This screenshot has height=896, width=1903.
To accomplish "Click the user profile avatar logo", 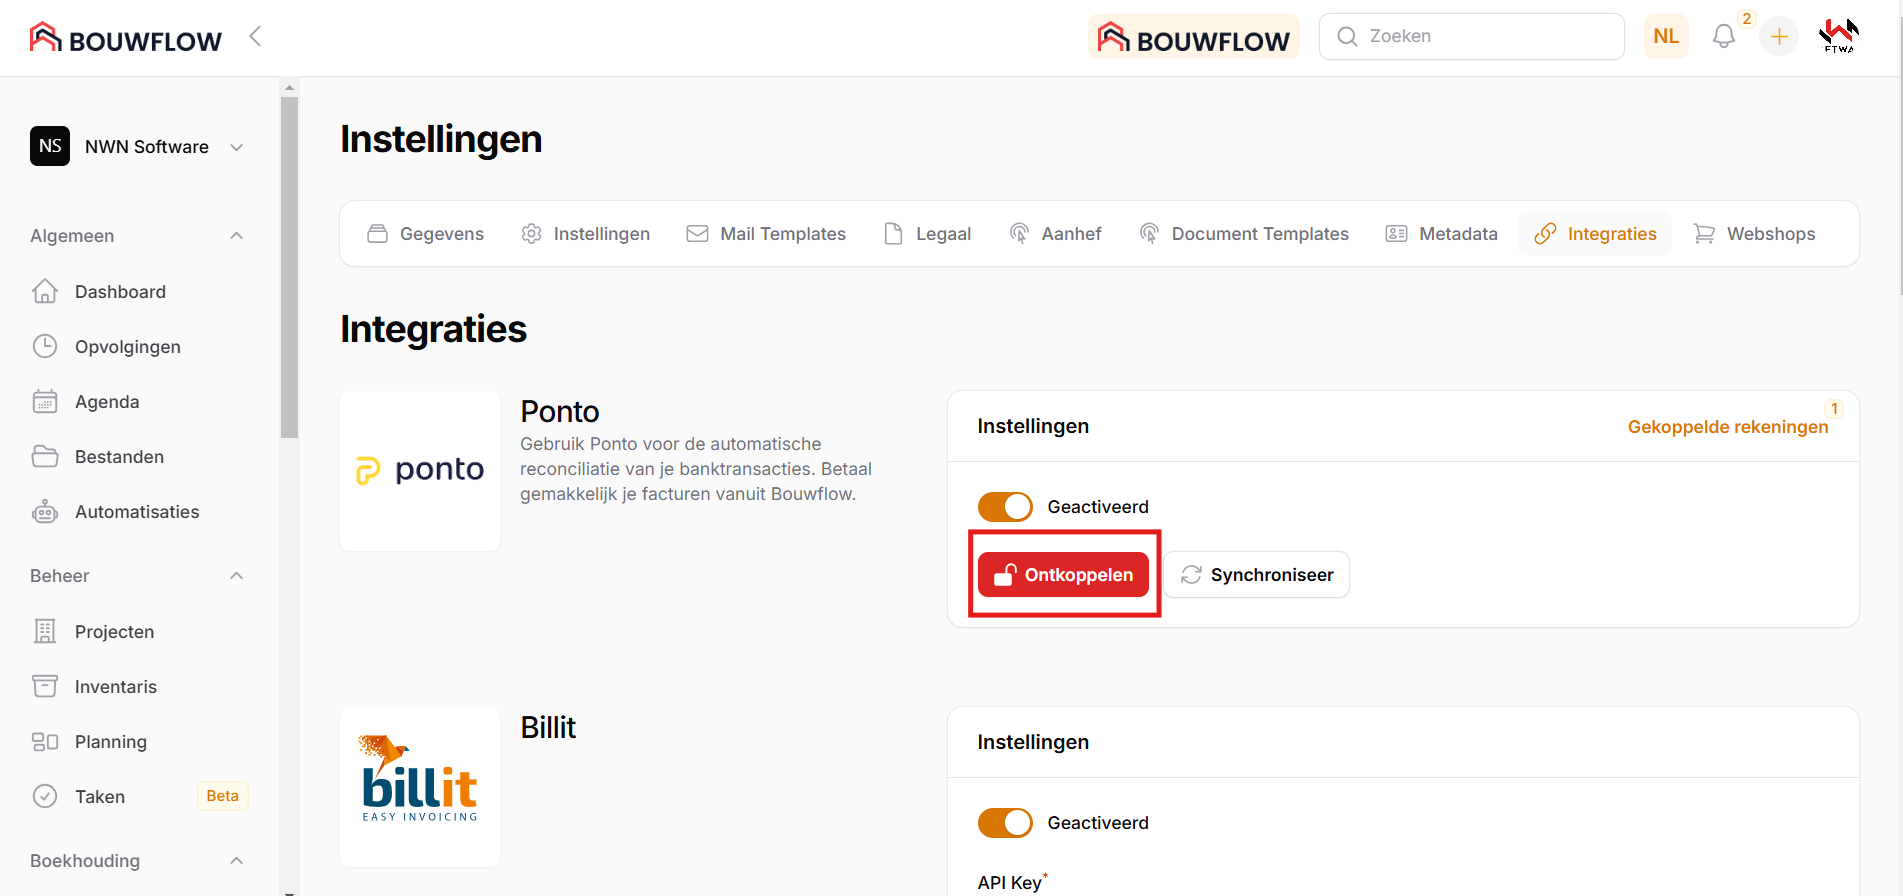I will [x=1838, y=36].
